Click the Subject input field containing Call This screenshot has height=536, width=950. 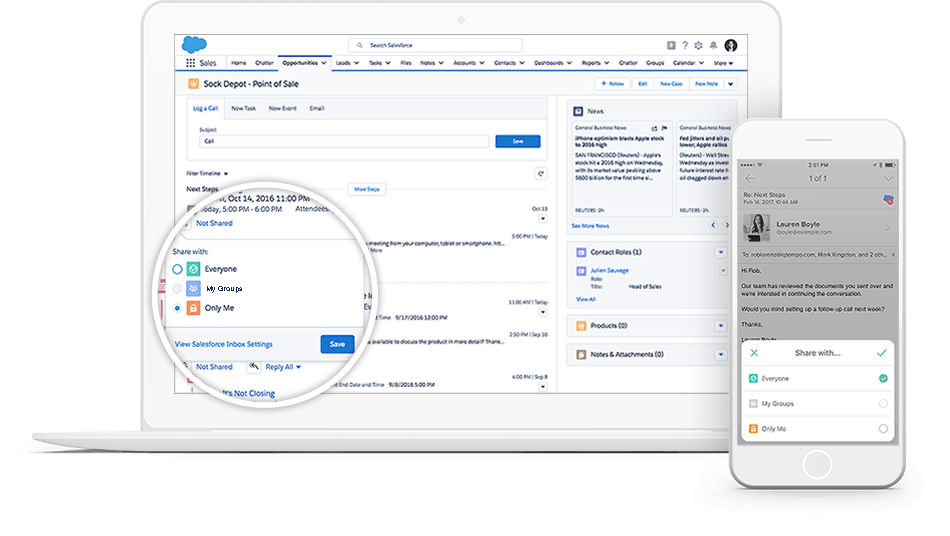coord(344,141)
